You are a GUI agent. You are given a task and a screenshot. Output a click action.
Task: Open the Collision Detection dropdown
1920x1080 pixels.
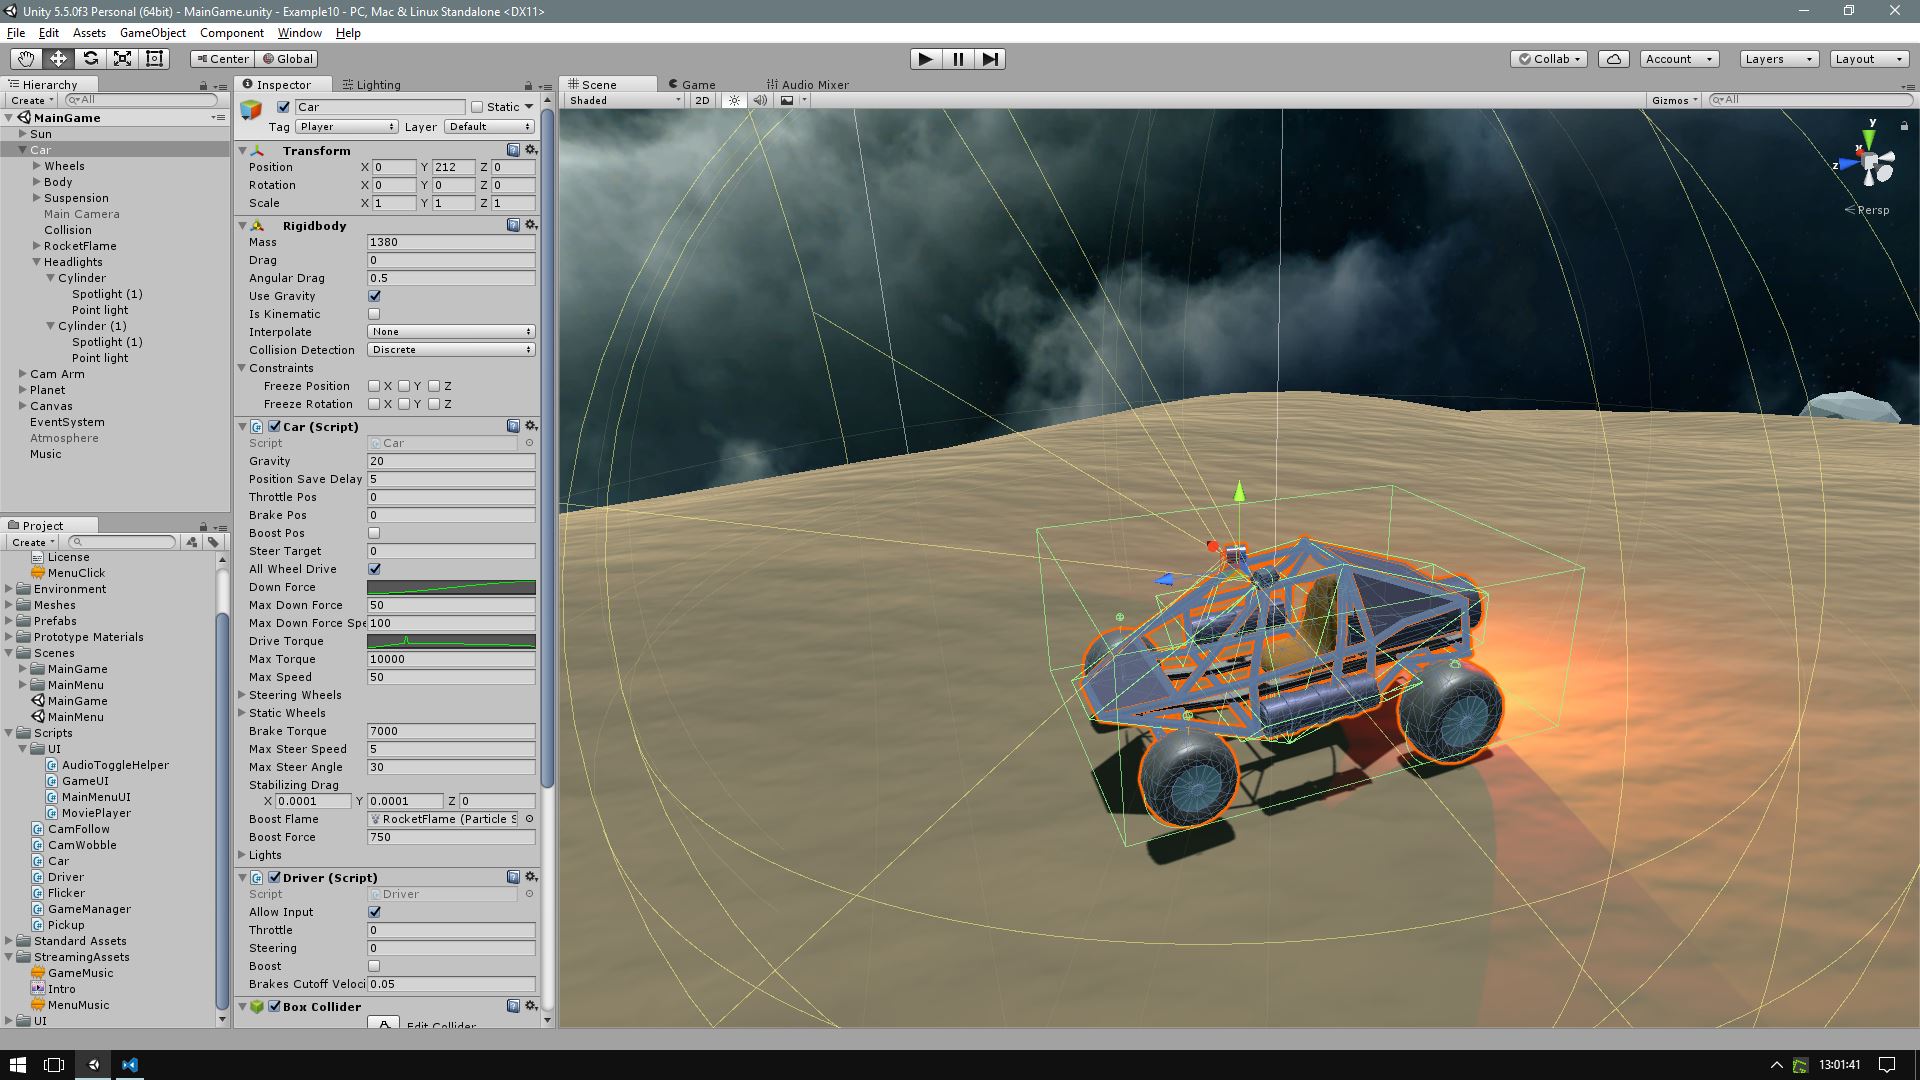click(450, 350)
